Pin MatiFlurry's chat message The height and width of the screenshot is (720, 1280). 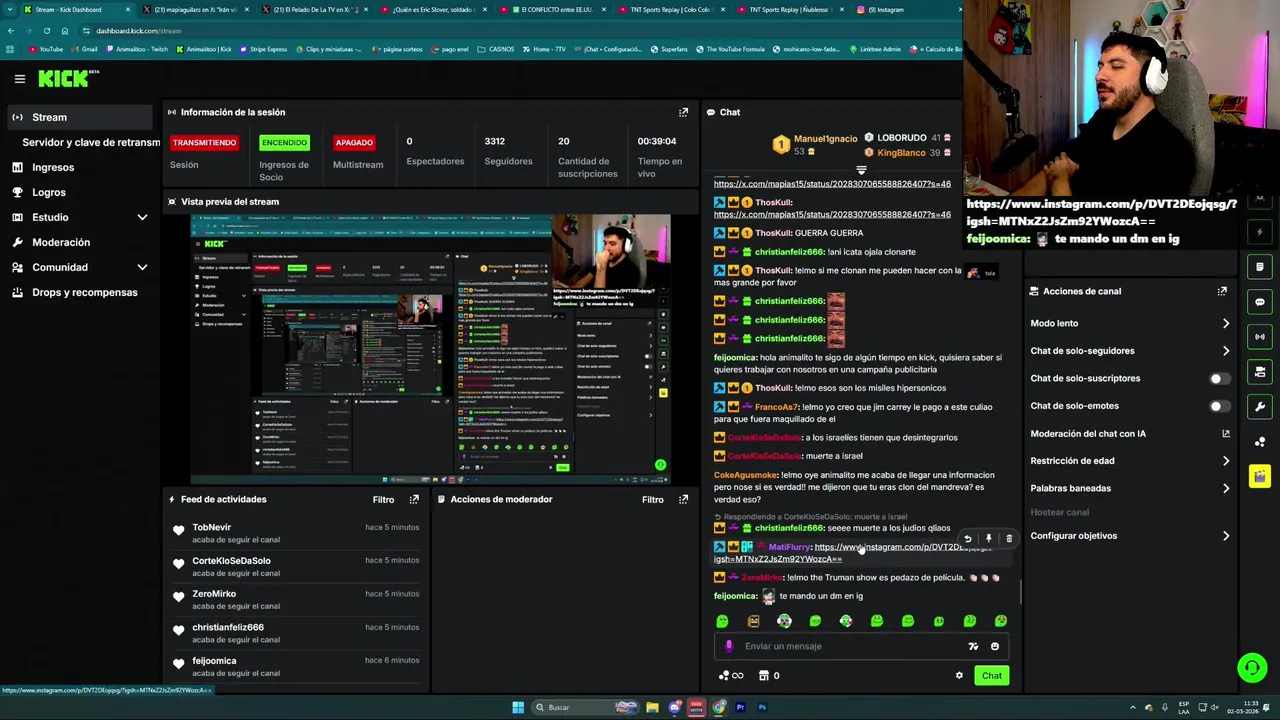coord(988,539)
